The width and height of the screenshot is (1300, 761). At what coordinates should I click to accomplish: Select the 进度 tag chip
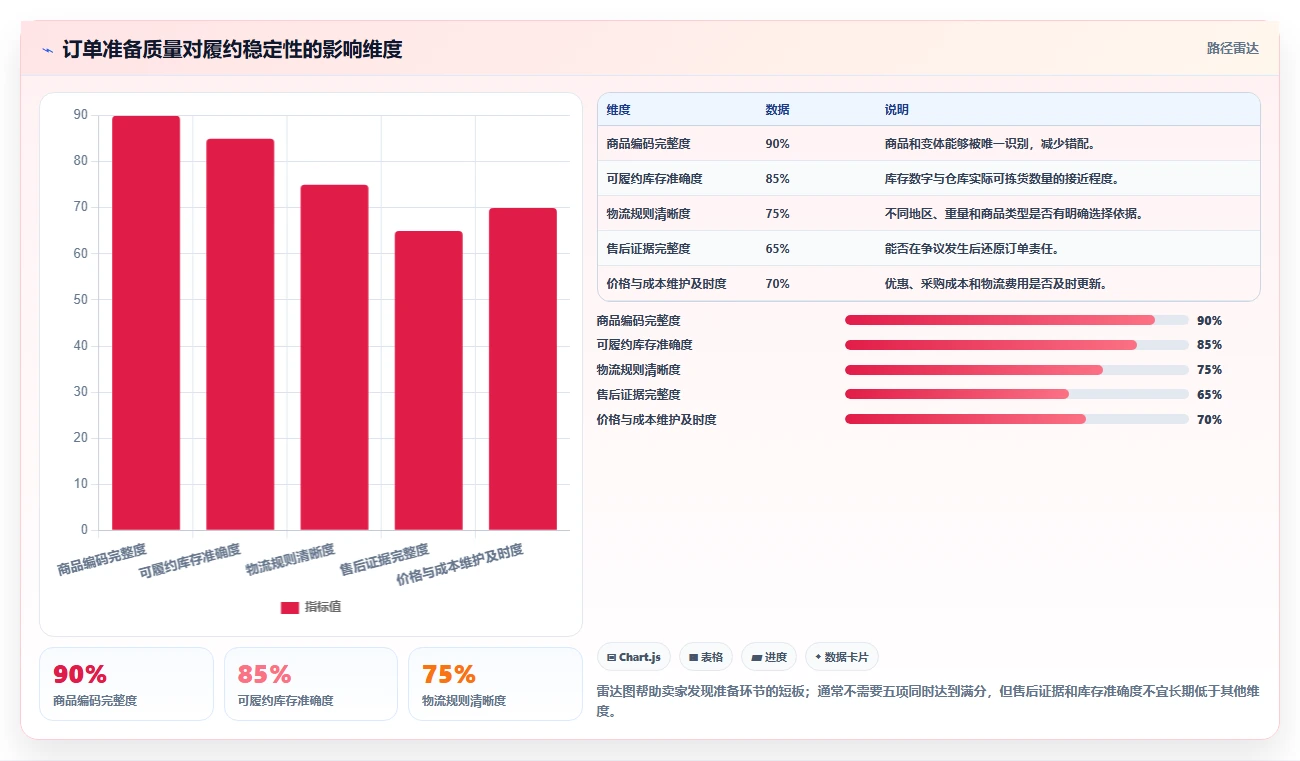click(x=769, y=657)
